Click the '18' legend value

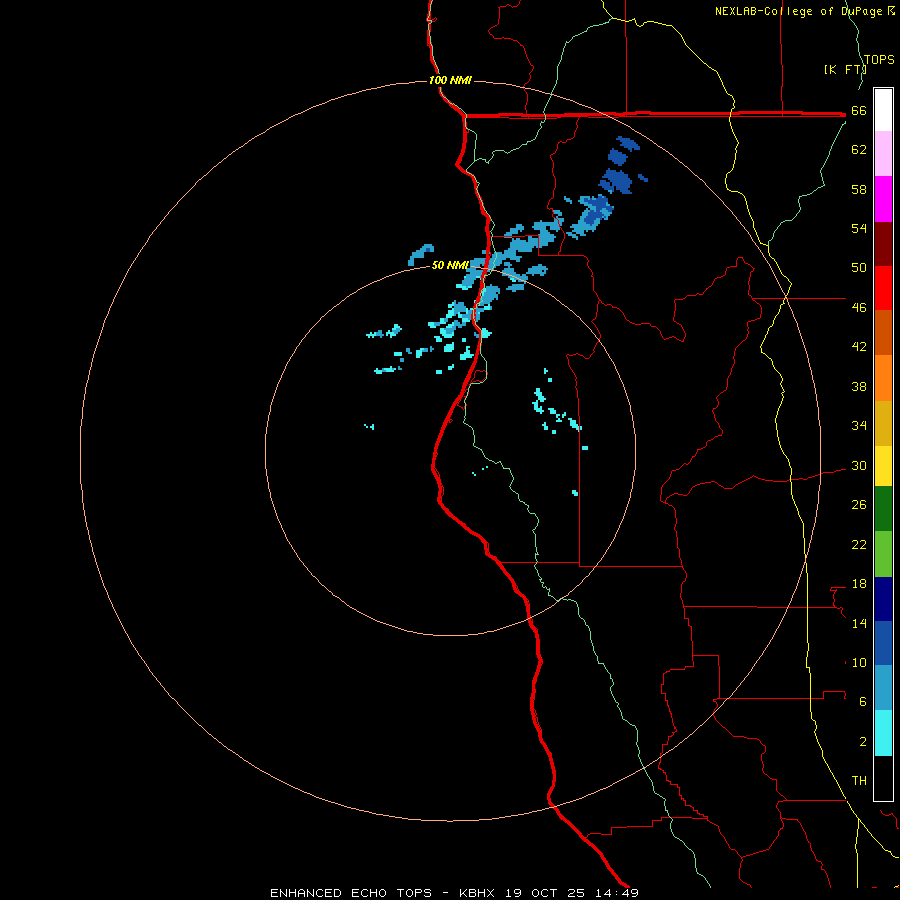tap(859, 584)
